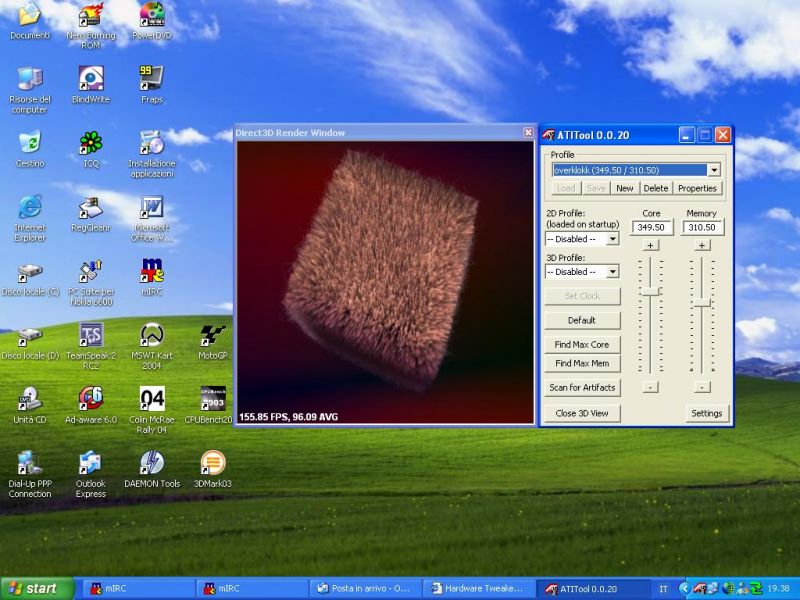Viewport: 800px width, 600px height.
Task: Click the Core clock value field
Action: pyautogui.click(x=652, y=228)
